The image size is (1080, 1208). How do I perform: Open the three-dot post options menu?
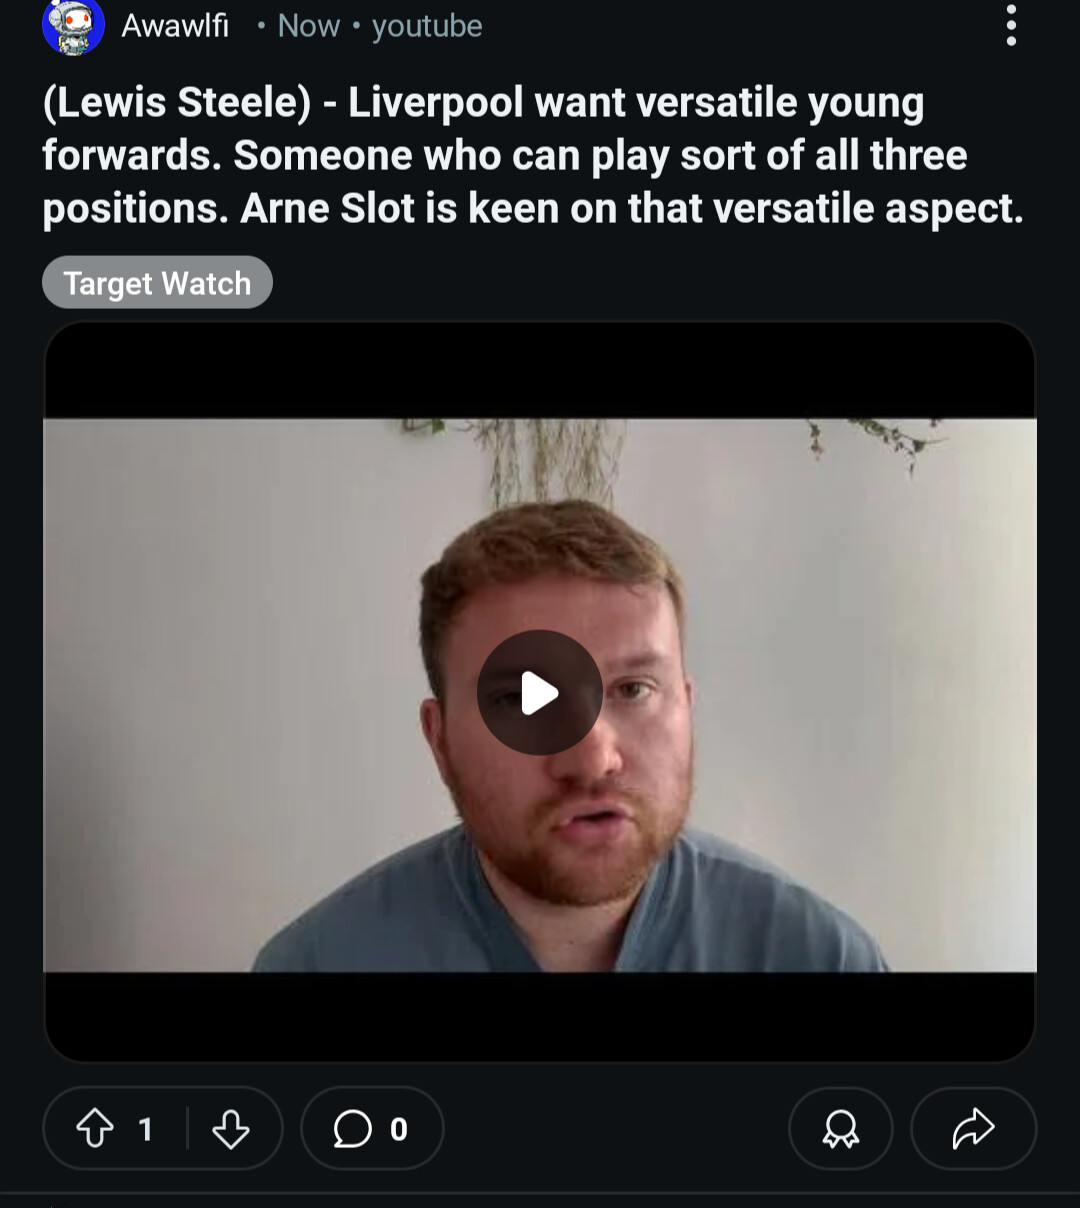(1011, 26)
